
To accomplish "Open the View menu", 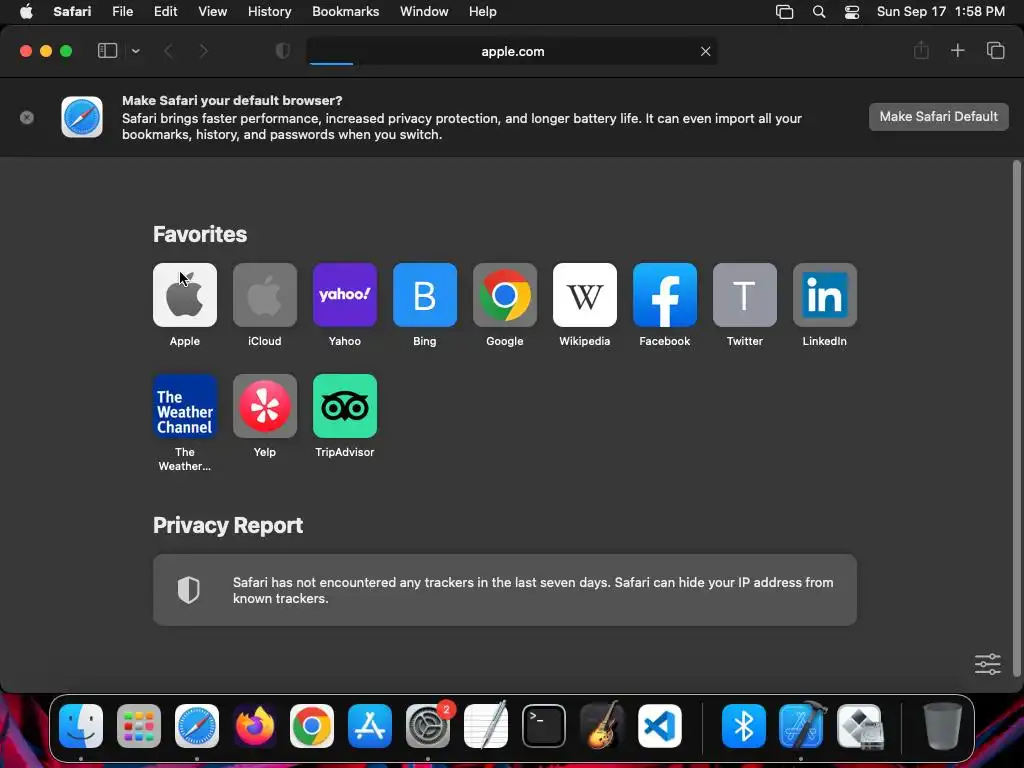I will click(x=212, y=12).
